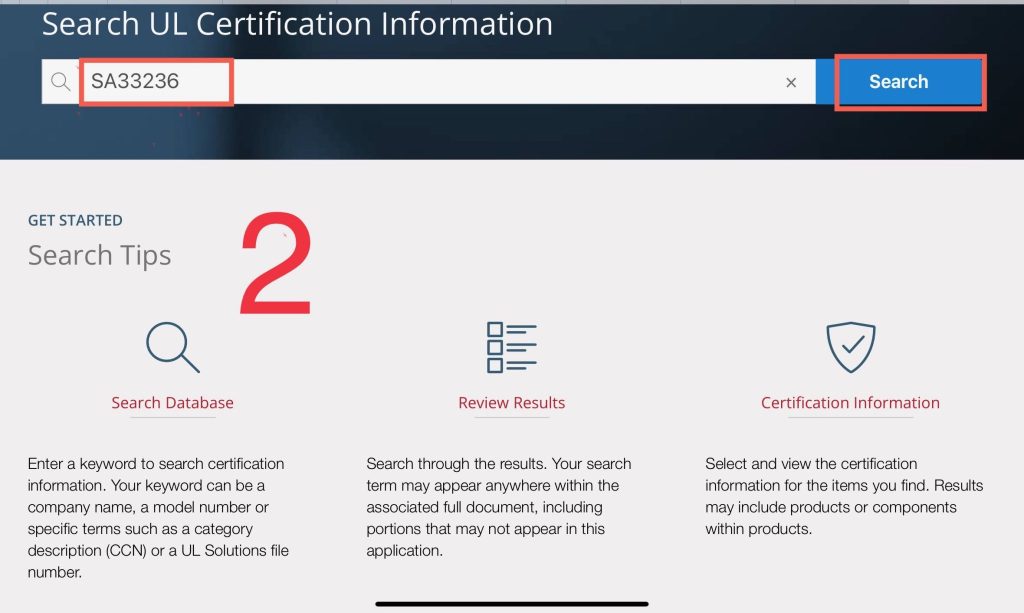Viewport: 1024px width, 613px height.
Task: Click the large Search Database magnifying glass icon
Action: (x=172, y=347)
